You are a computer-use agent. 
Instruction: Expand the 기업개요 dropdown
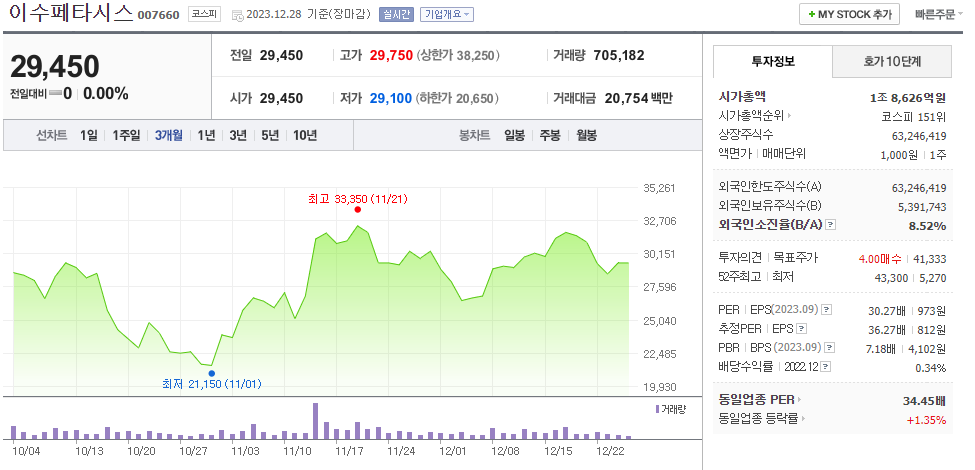point(446,14)
